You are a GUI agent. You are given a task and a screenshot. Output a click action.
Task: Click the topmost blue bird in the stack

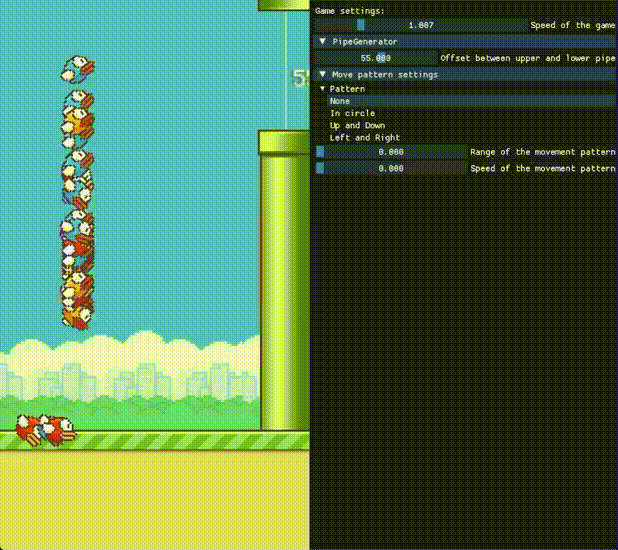tap(78, 69)
